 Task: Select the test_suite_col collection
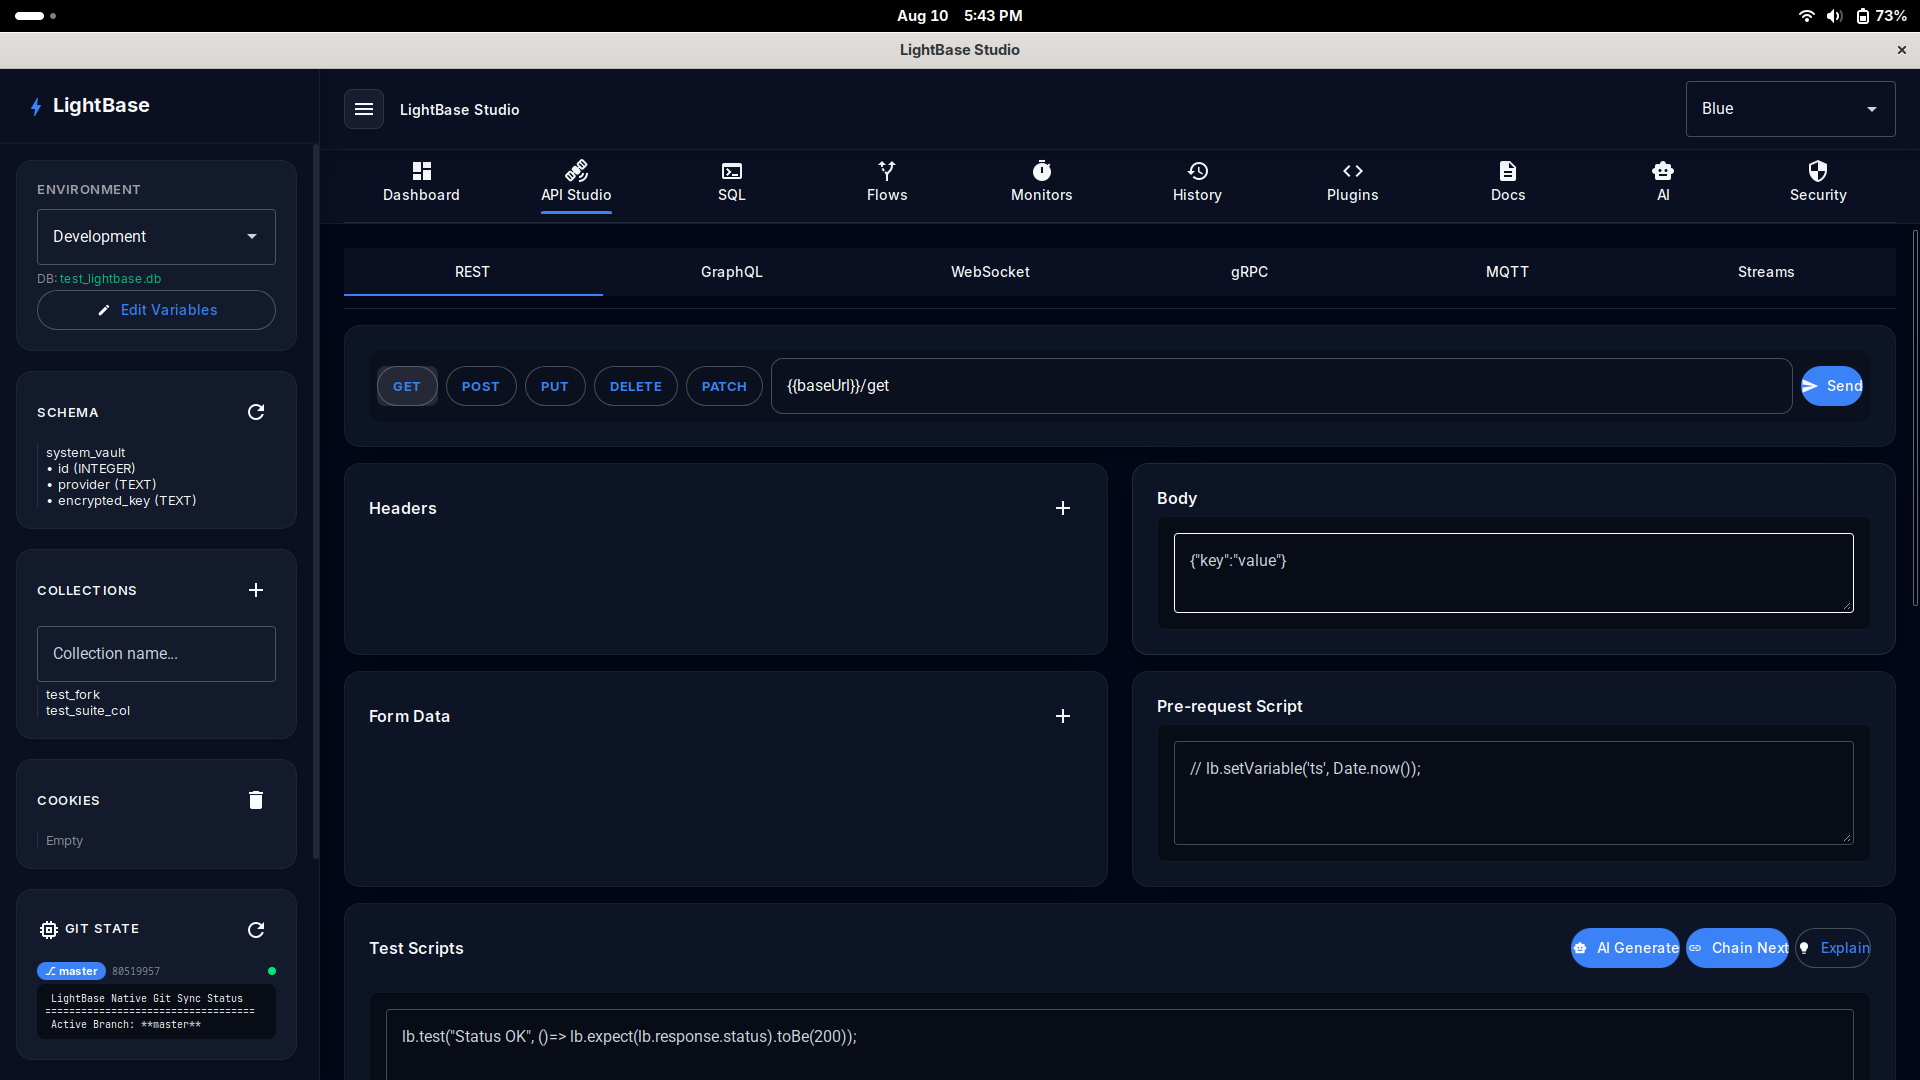click(x=88, y=711)
